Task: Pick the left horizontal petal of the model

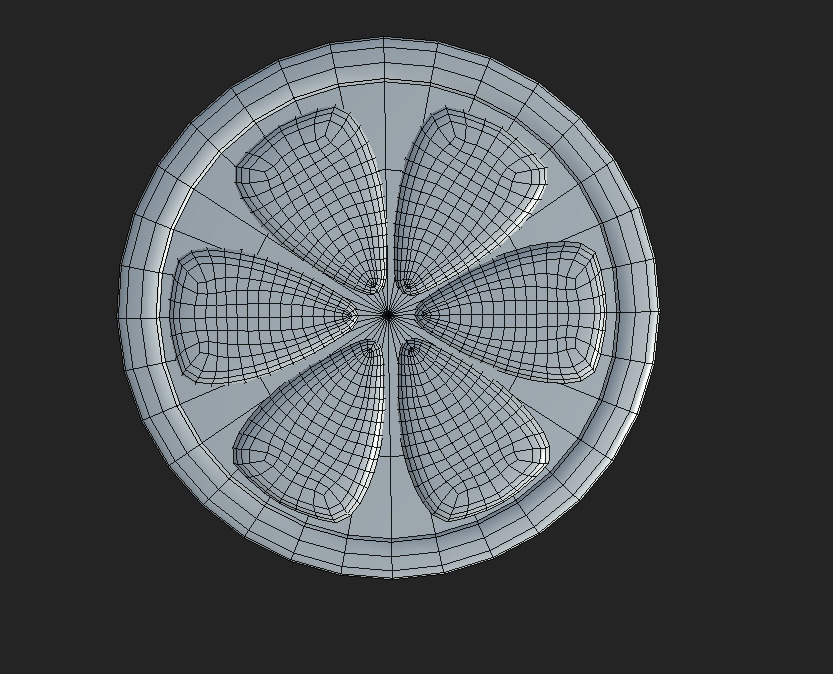Action: click(264, 317)
